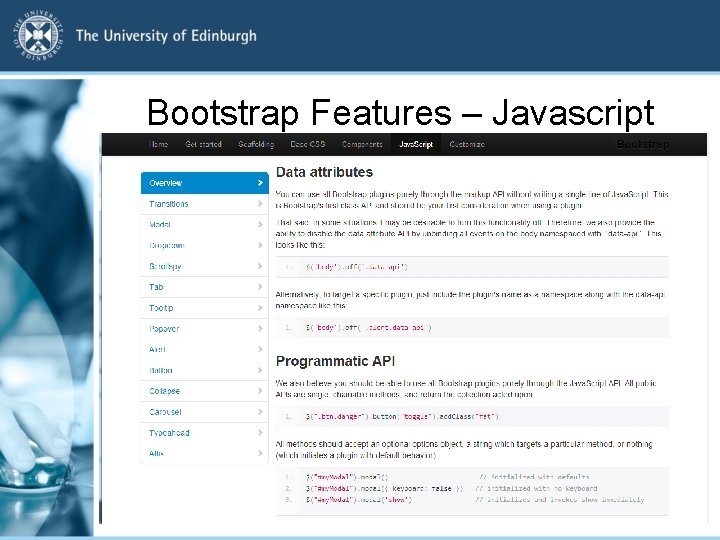Click the Programmatic API heading
Image resolution: width=720 pixels, height=540 pixels.
(x=335, y=361)
